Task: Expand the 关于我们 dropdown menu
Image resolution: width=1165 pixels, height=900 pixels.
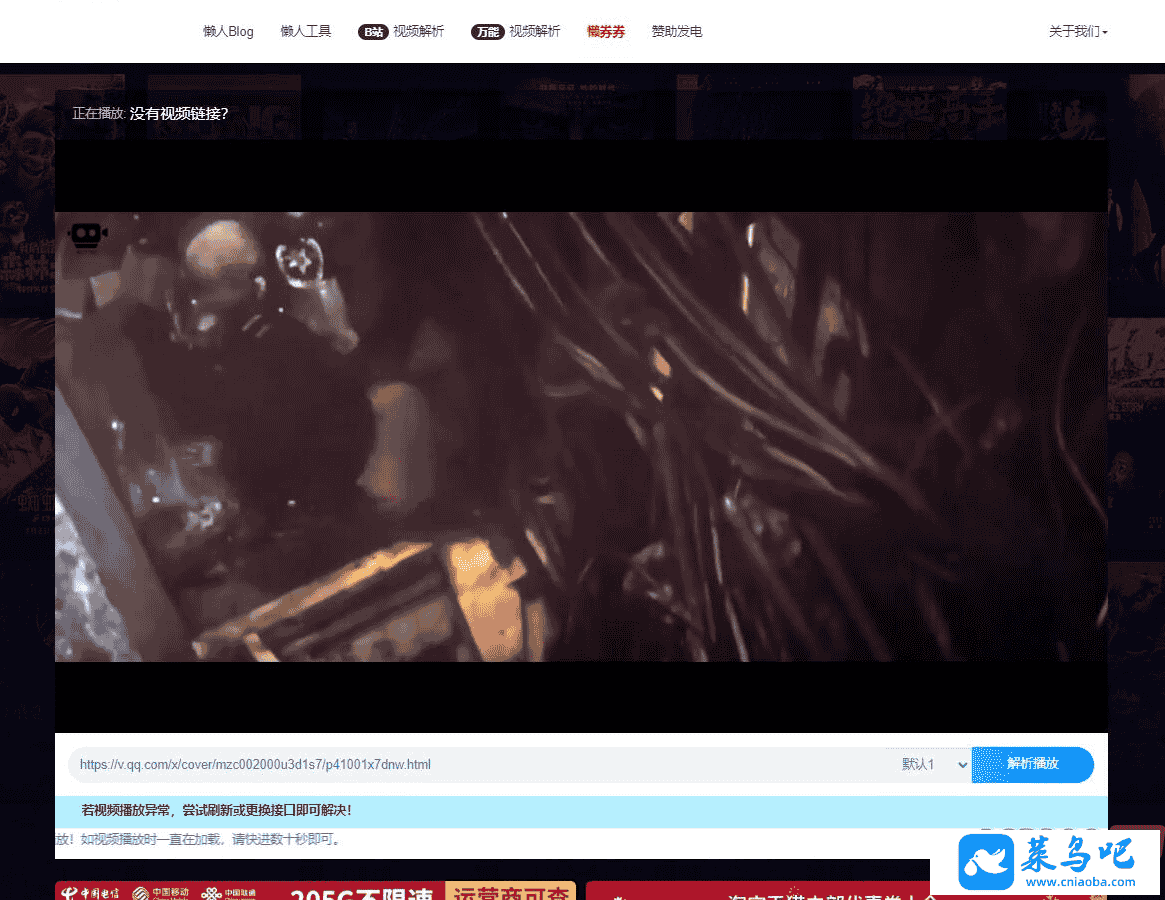Action: [1078, 31]
